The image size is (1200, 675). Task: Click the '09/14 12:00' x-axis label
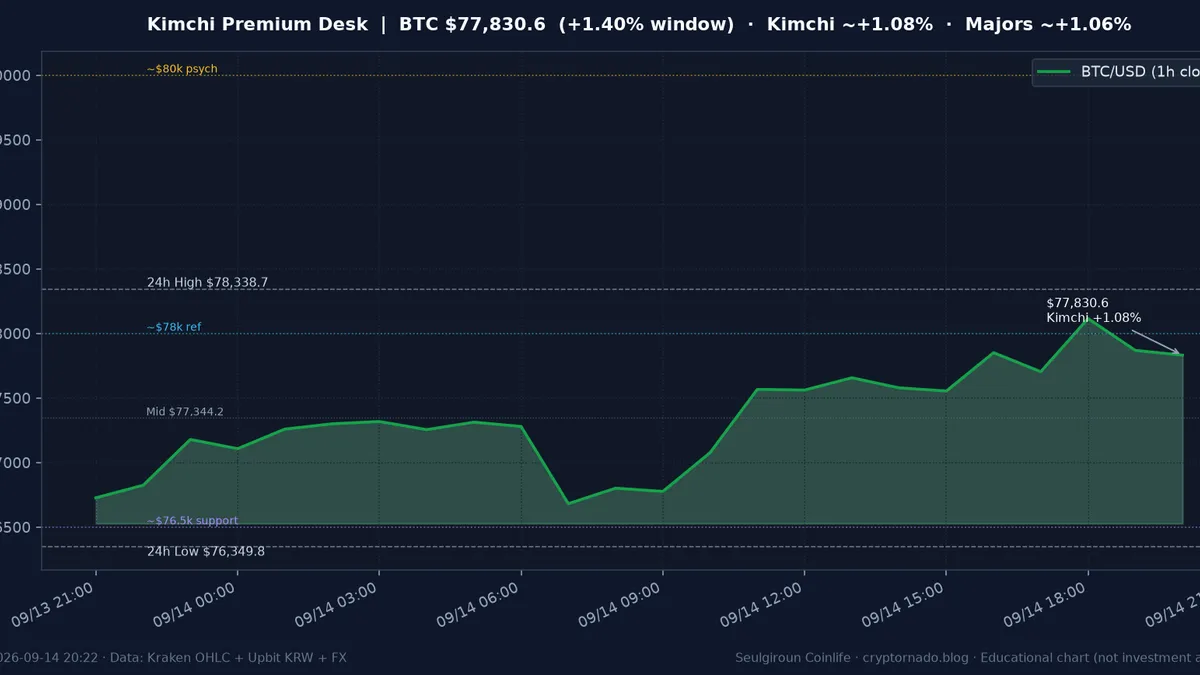coord(763,606)
